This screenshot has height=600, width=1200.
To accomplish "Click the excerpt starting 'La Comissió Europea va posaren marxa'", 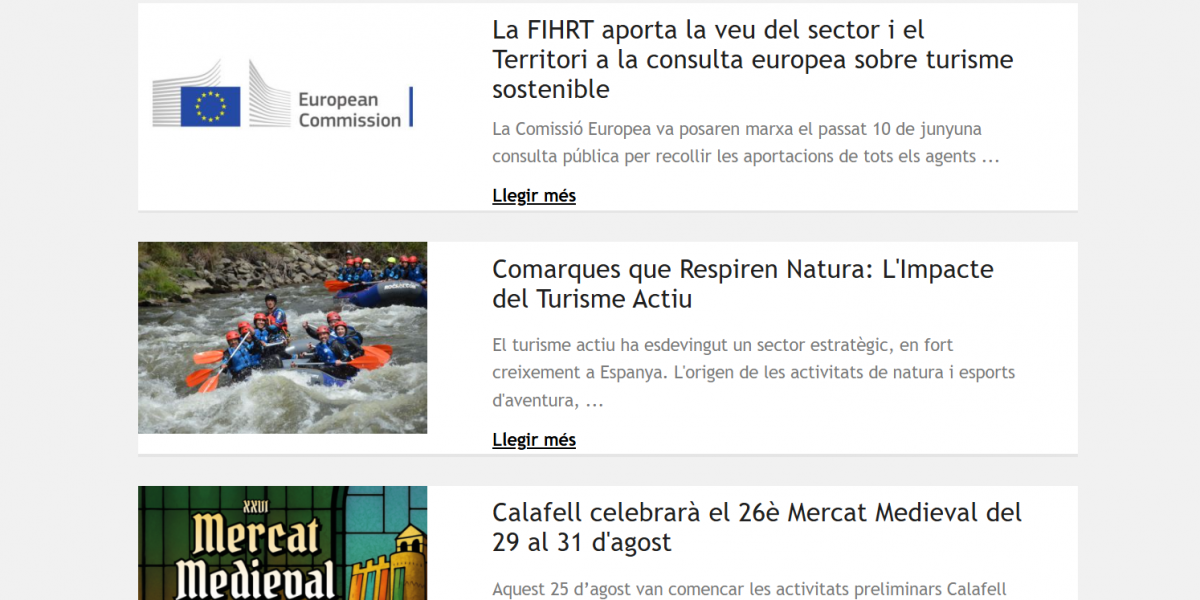I will click(x=746, y=143).
